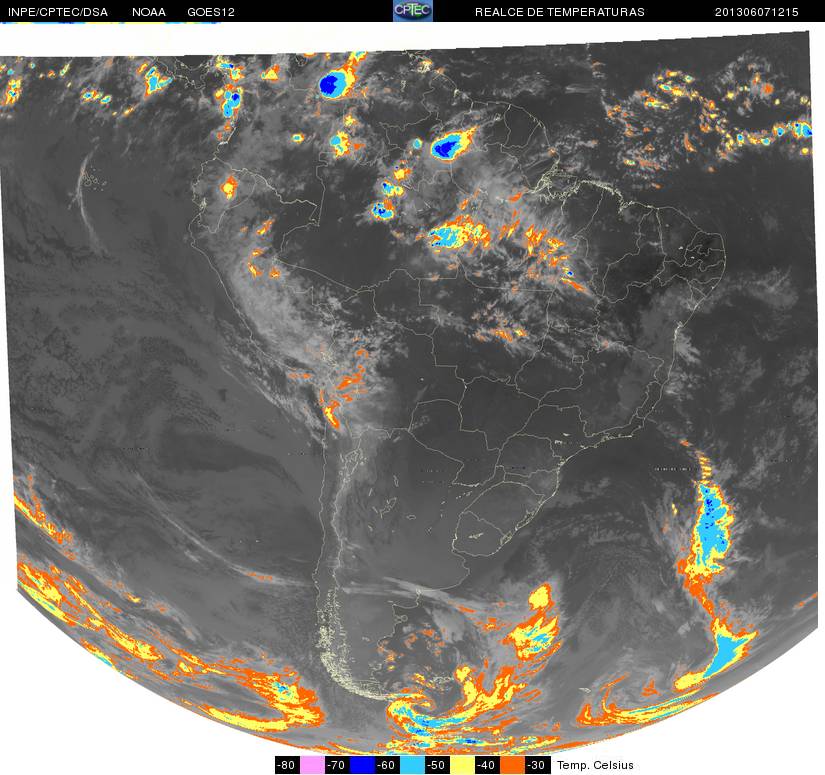Click the CPTEC logo in header
Viewport: 825px width, 775px height.
pos(413,11)
